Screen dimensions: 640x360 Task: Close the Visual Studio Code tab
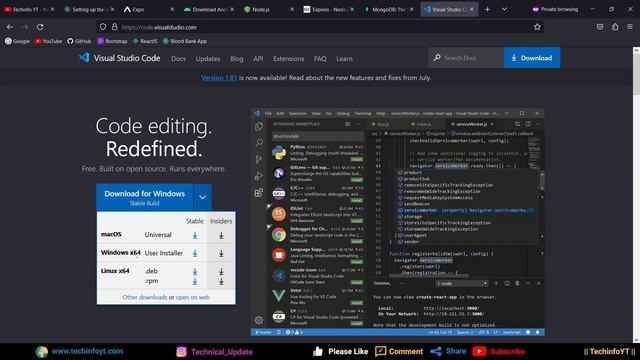pyautogui.click(x=472, y=9)
